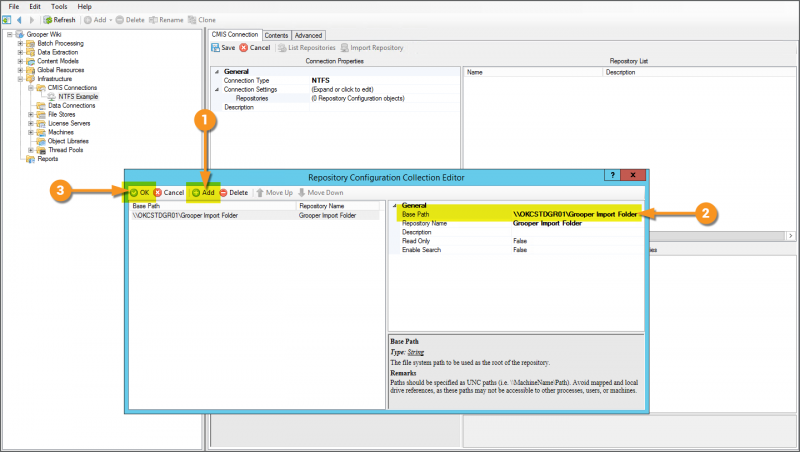Image resolution: width=800 pixels, height=452 pixels.
Task: Select the File Stores node
Action: click(x=62, y=114)
